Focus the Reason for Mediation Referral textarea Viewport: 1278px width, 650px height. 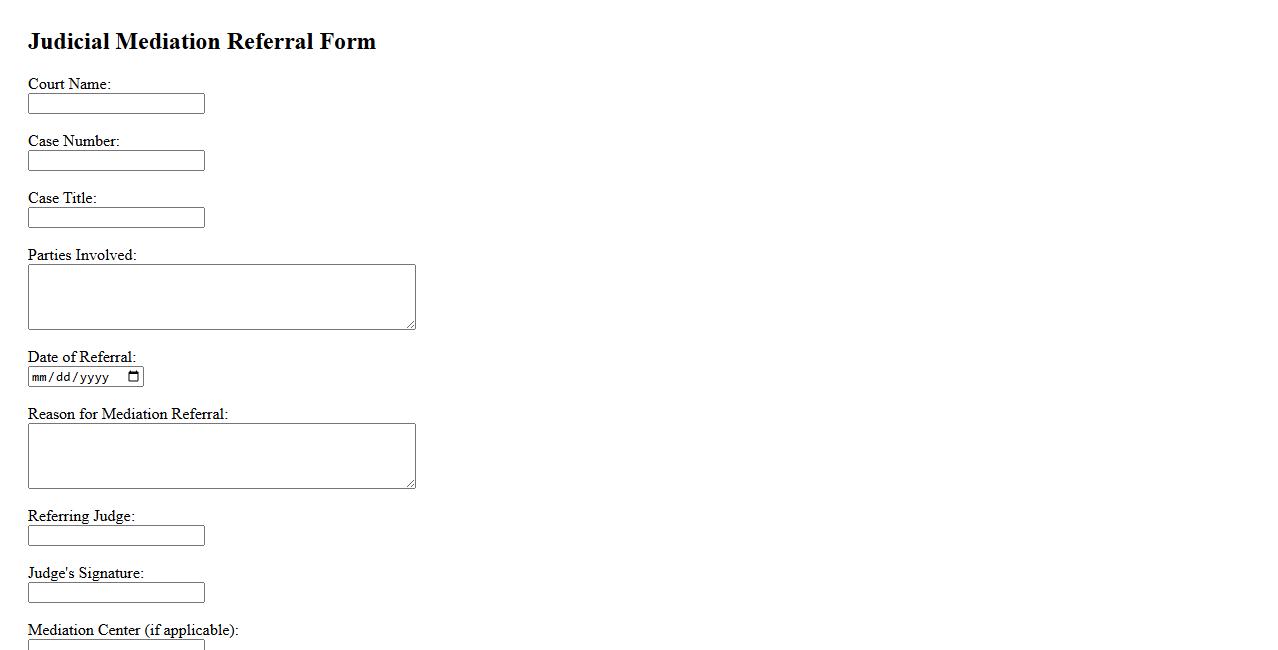coord(221,456)
